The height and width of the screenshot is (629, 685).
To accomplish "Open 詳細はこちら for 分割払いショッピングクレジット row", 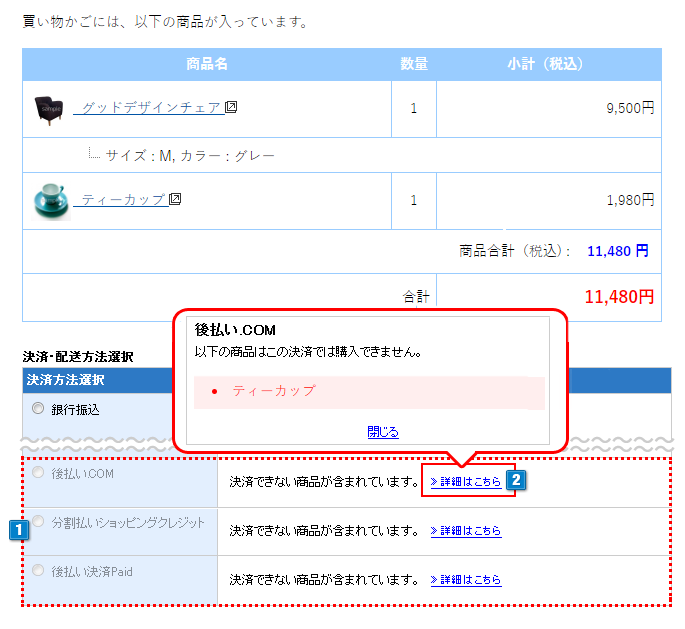I will (466, 531).
